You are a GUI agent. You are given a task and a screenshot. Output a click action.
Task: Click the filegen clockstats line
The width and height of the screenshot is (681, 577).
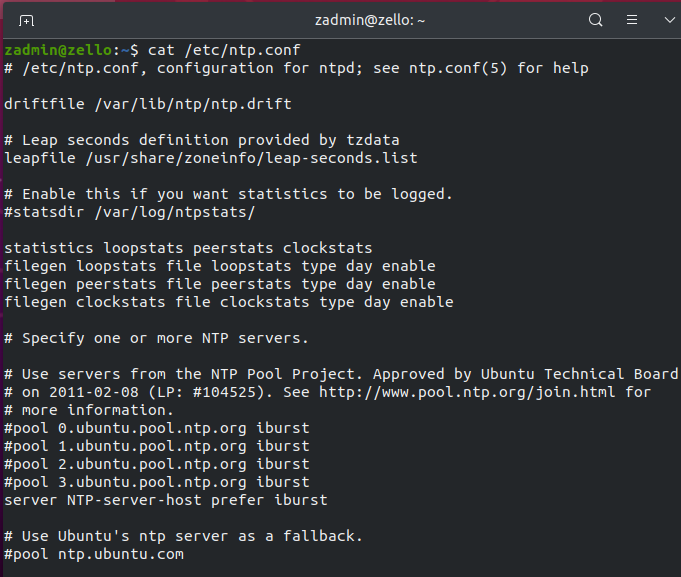tap(228, 302)
